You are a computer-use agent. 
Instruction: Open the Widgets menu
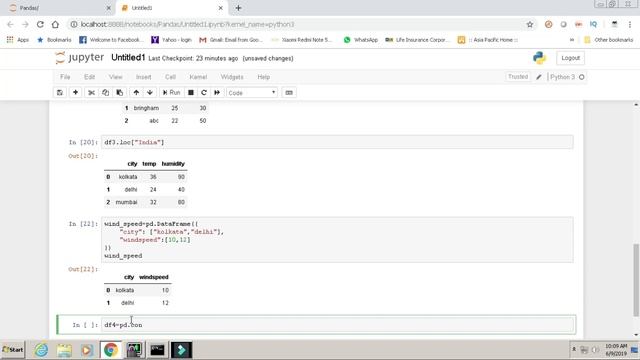point(232,77)
